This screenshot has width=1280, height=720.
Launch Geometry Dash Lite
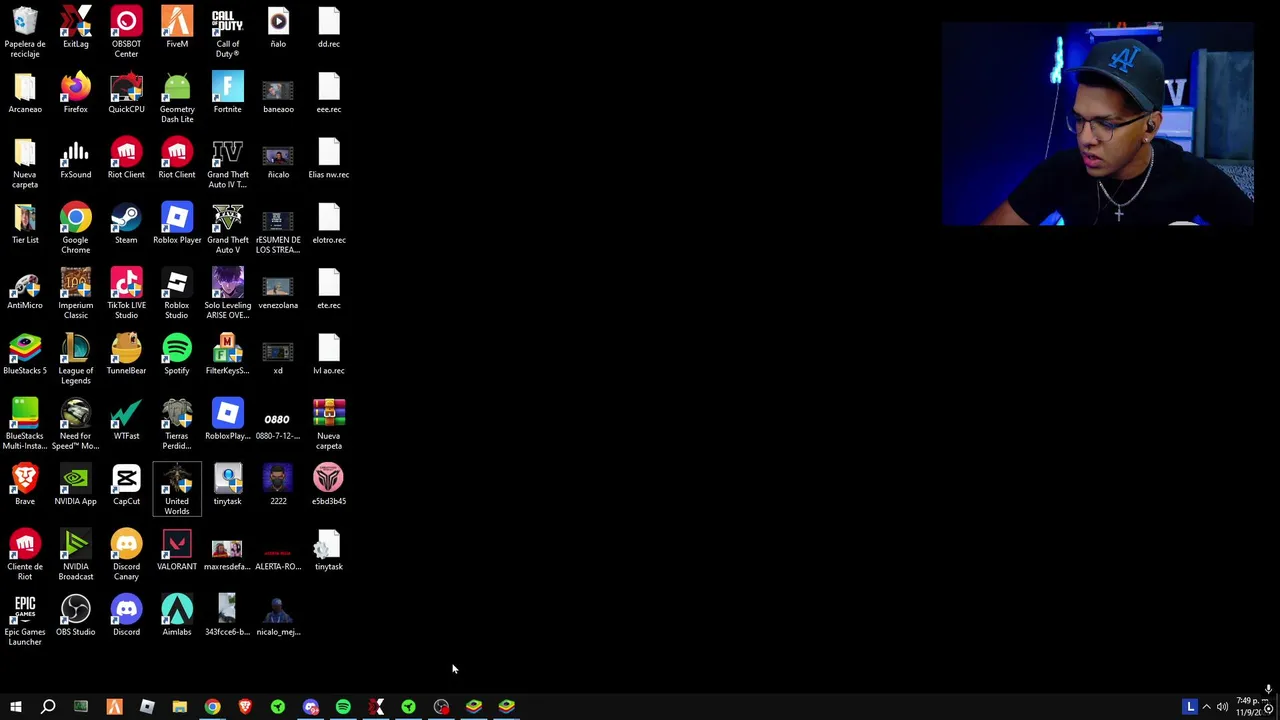point(177,97)
